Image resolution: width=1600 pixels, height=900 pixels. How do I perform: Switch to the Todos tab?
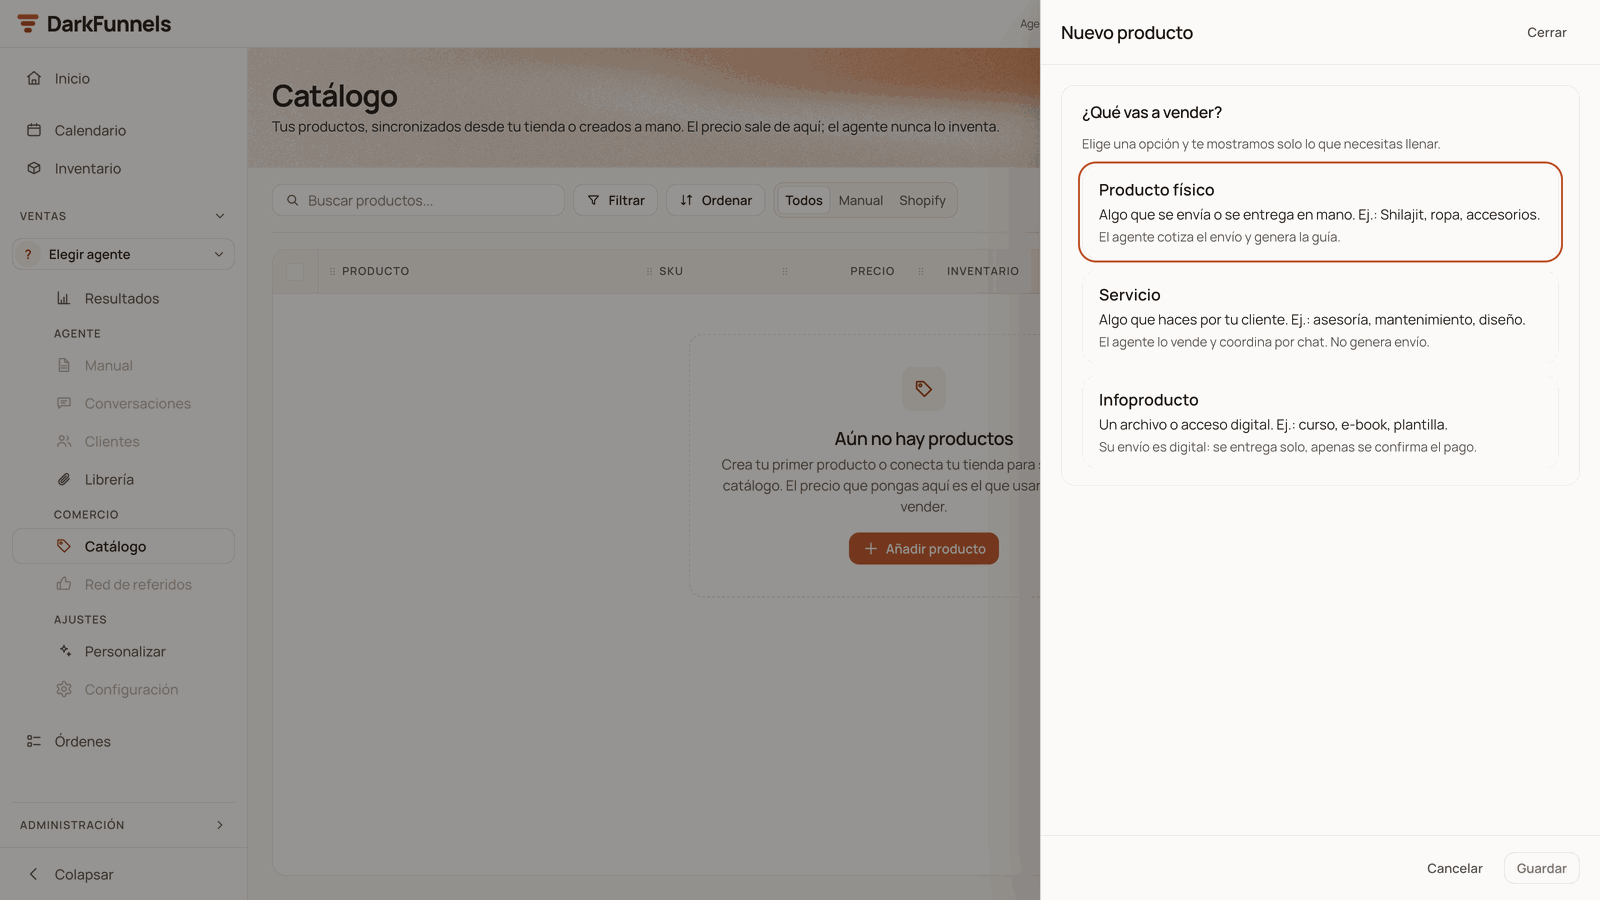click(804, 200)
